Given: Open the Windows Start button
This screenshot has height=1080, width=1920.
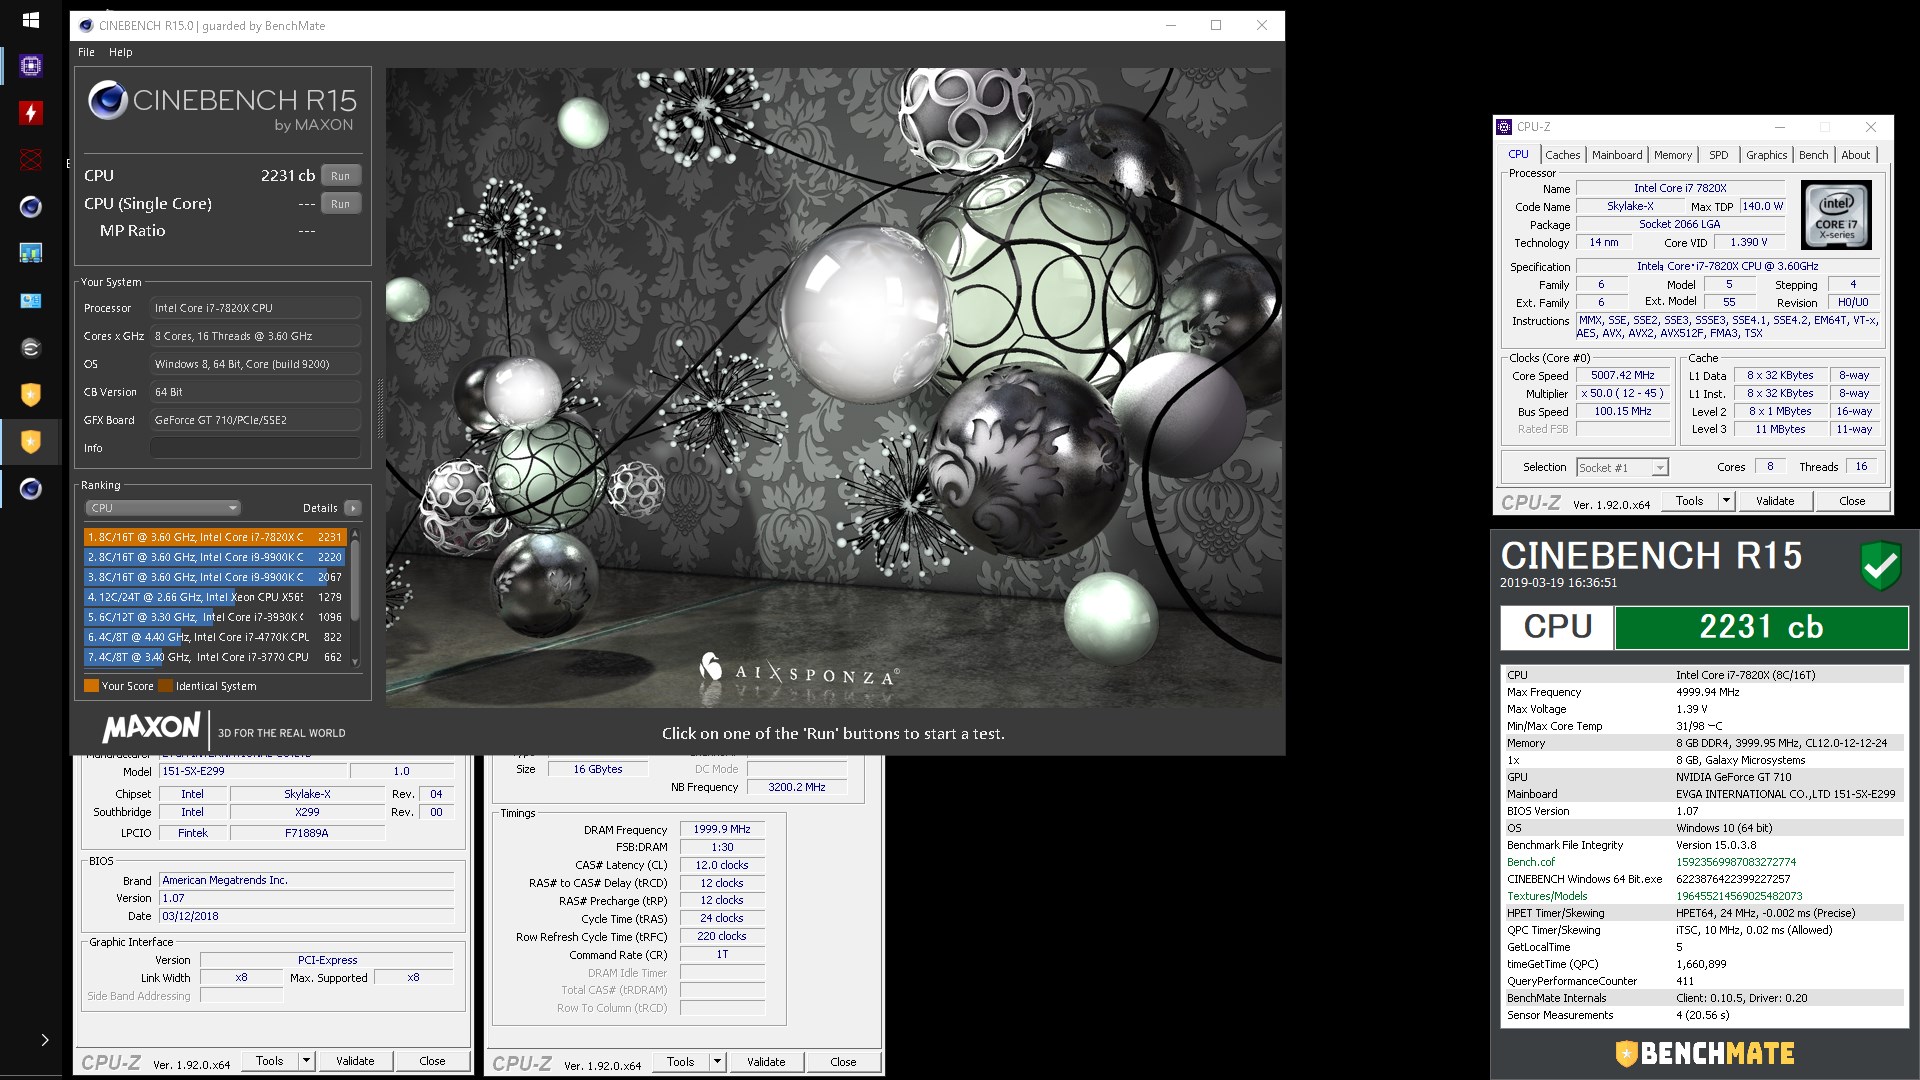Looking at the screenshot, I should pyautogui.click(x=30, y=20).
